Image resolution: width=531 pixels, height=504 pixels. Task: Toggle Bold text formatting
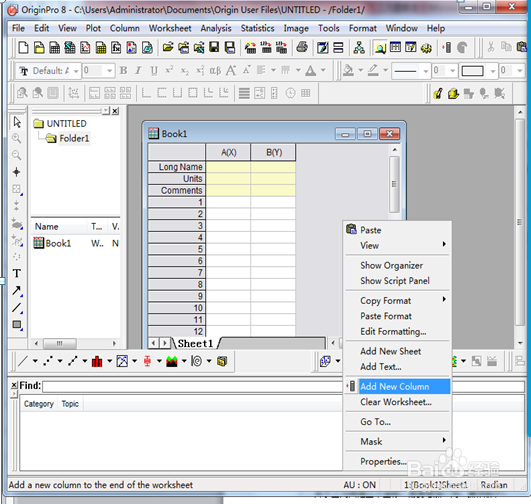(123, 70)
